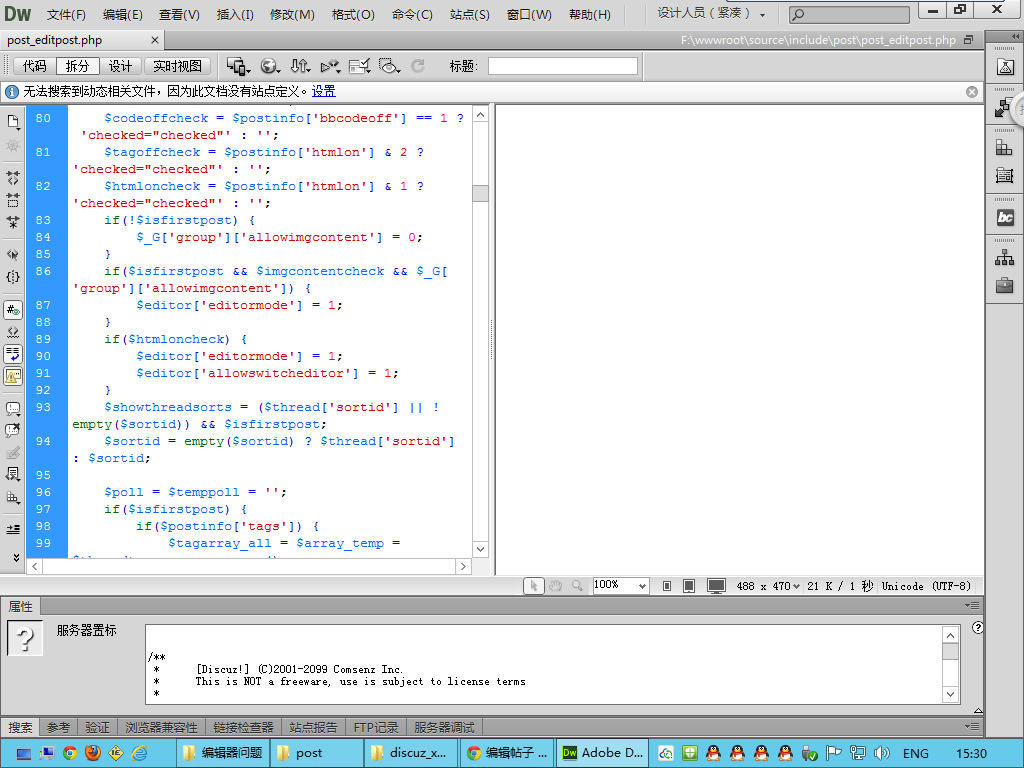Expand the collapsed right panel dock arrows
Image resolution: width=1024 pixels, height=768 pixels.
coord(1015,37)
